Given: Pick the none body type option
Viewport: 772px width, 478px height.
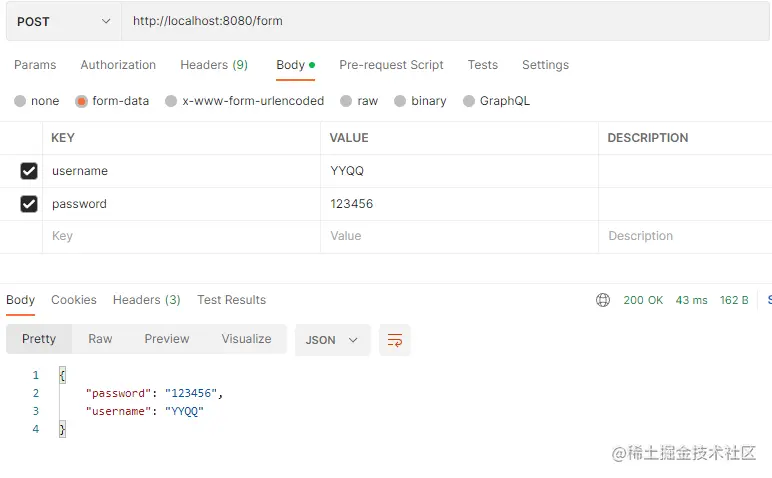Looking at the screenshot, I should click(x=20, y=101).
